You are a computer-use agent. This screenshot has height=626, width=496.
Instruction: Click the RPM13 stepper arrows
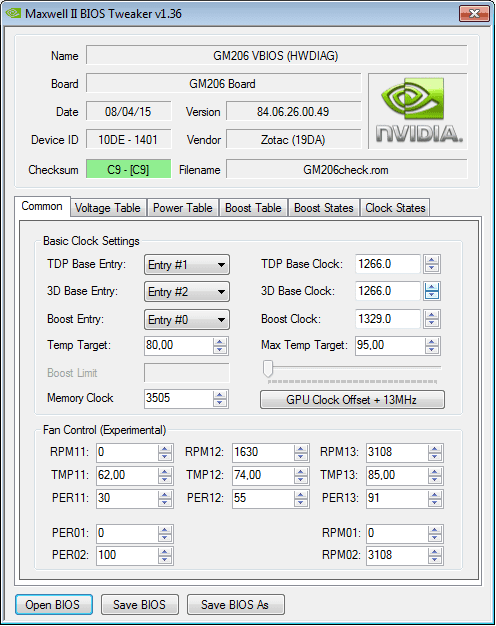point(434,453)
